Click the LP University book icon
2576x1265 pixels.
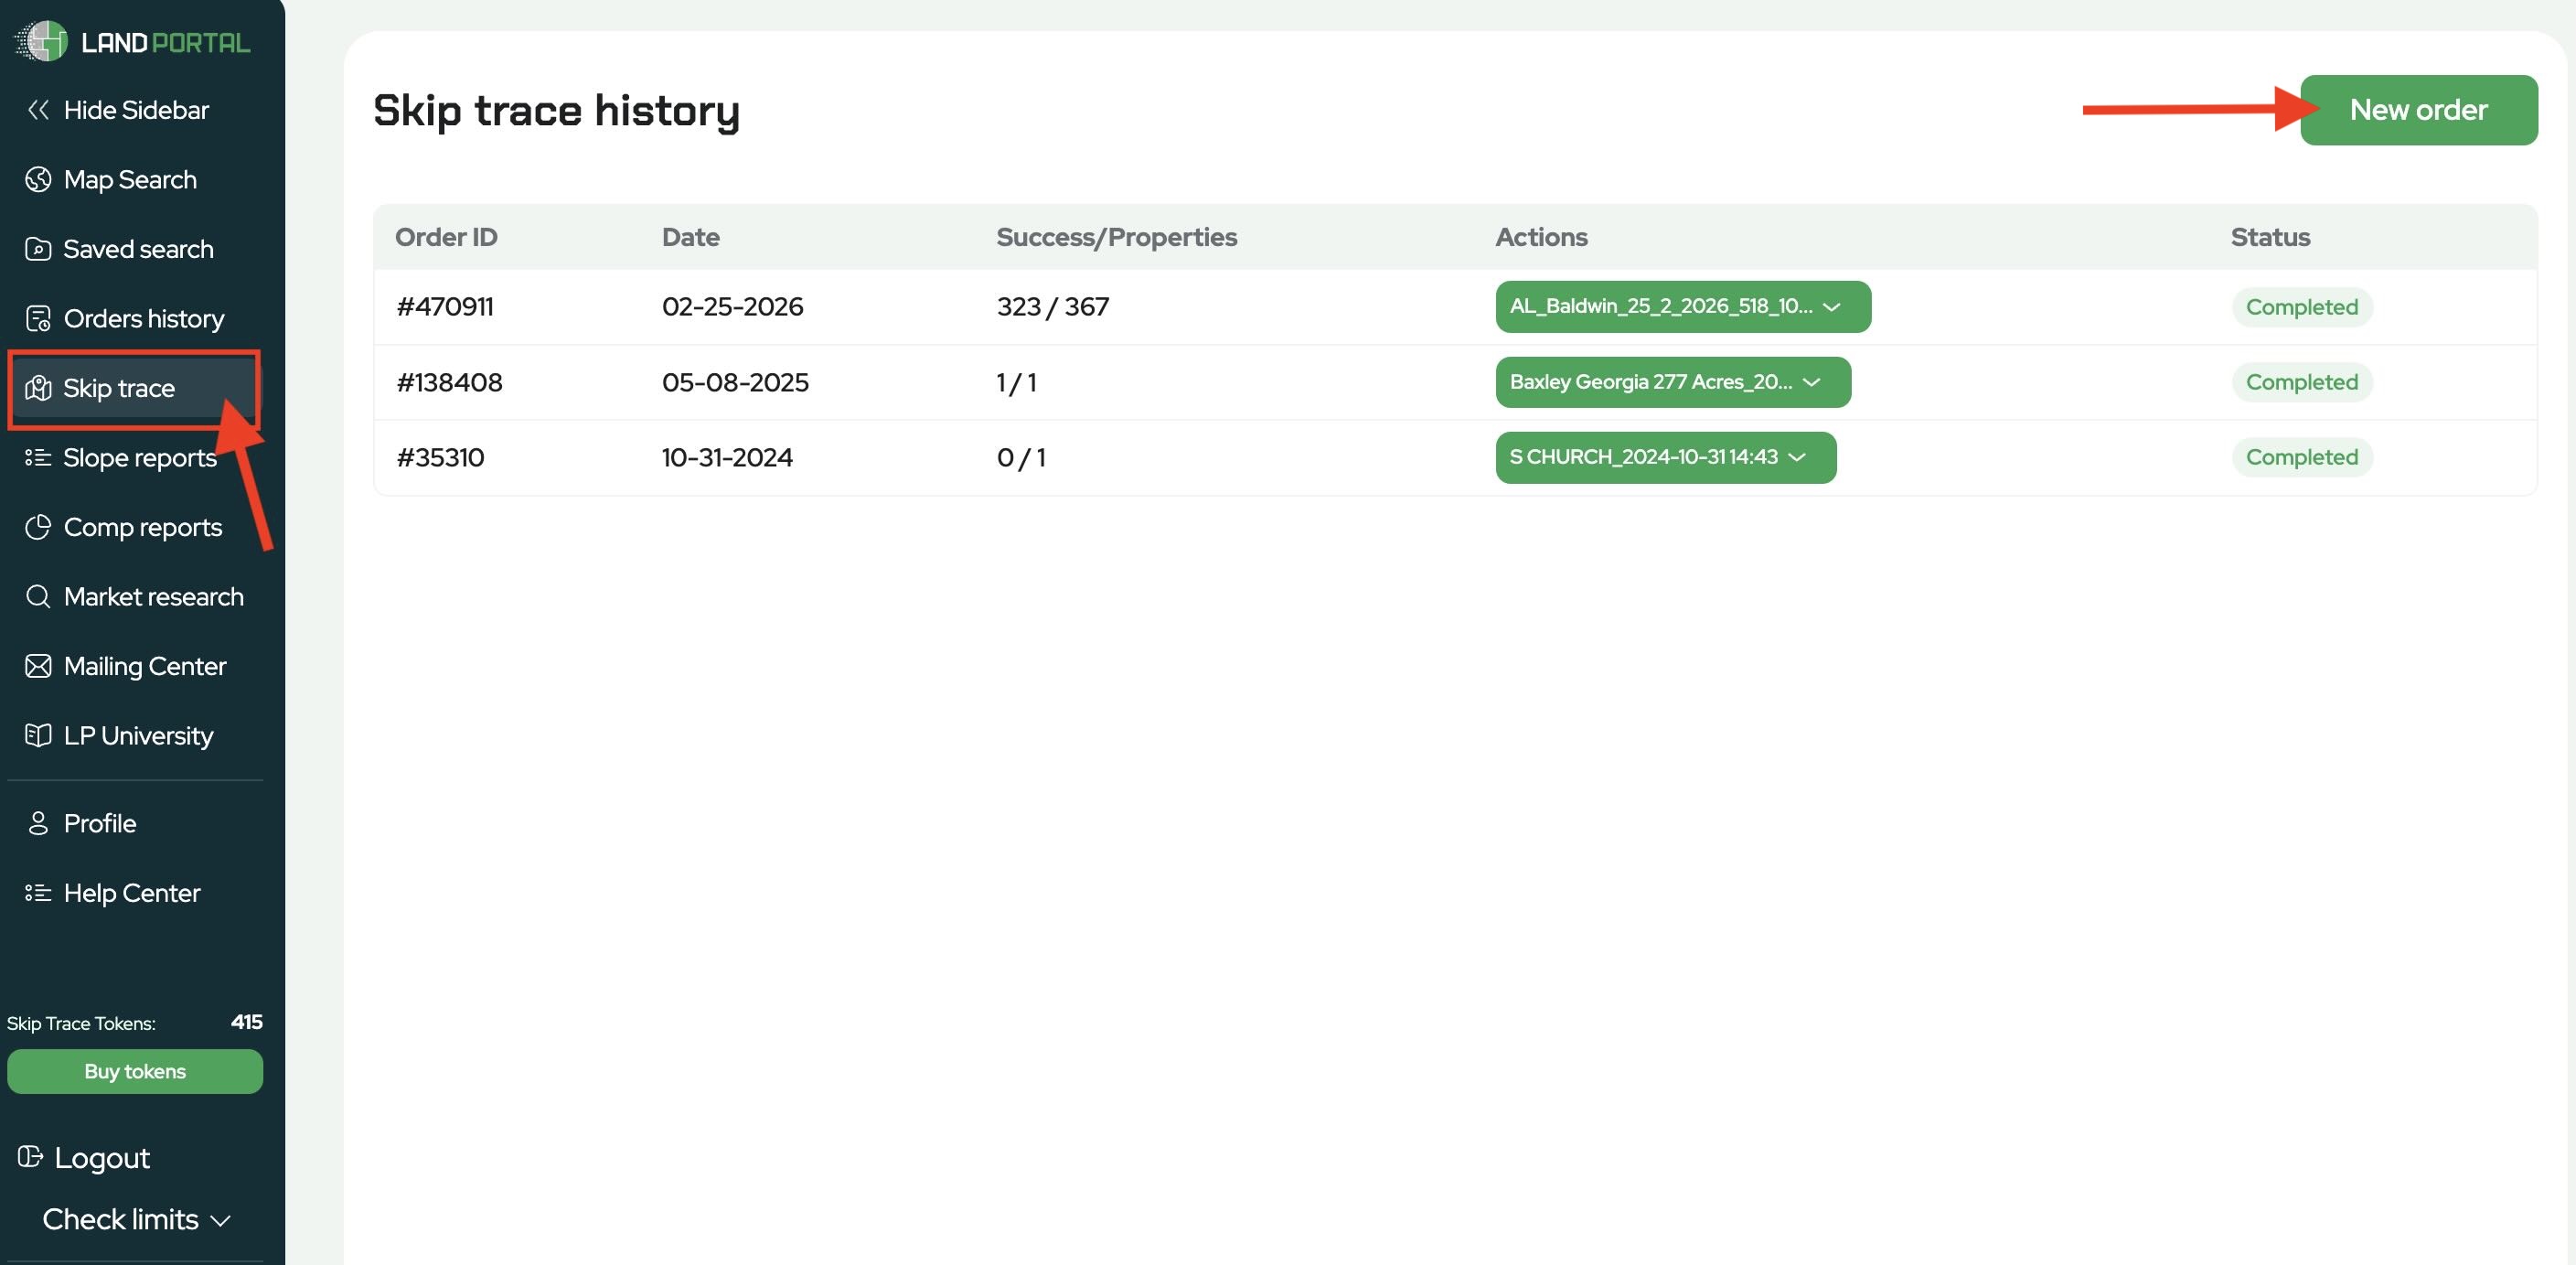(x=38, y=736)
